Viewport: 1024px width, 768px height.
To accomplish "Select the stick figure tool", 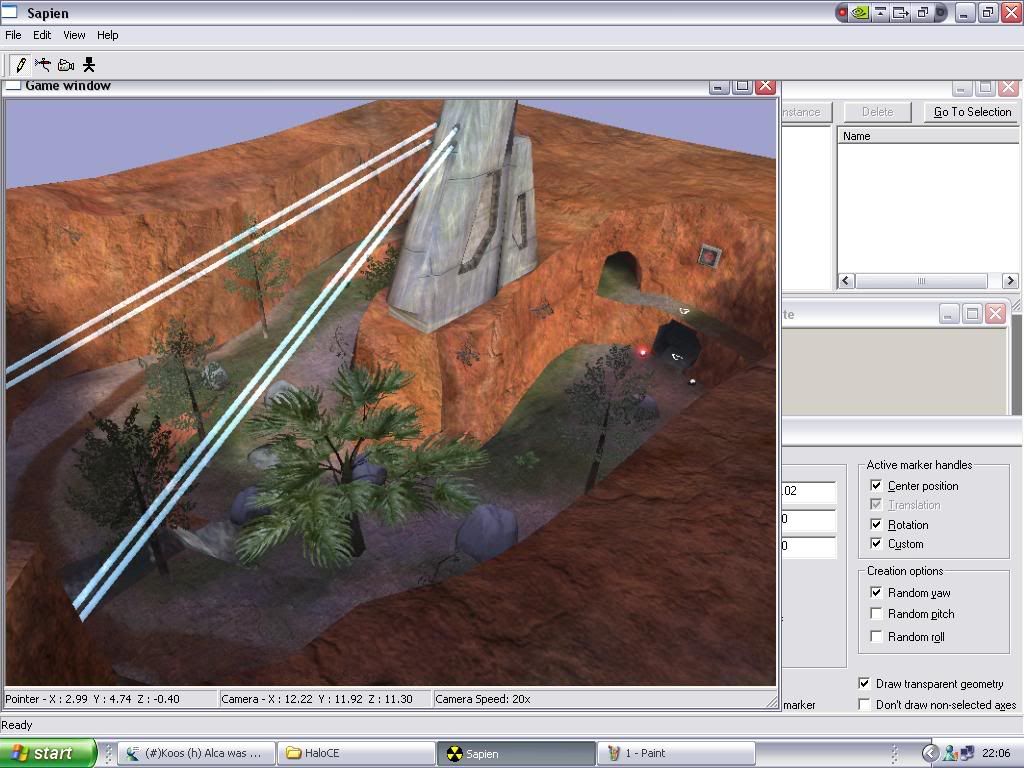I will click(89, 65).
